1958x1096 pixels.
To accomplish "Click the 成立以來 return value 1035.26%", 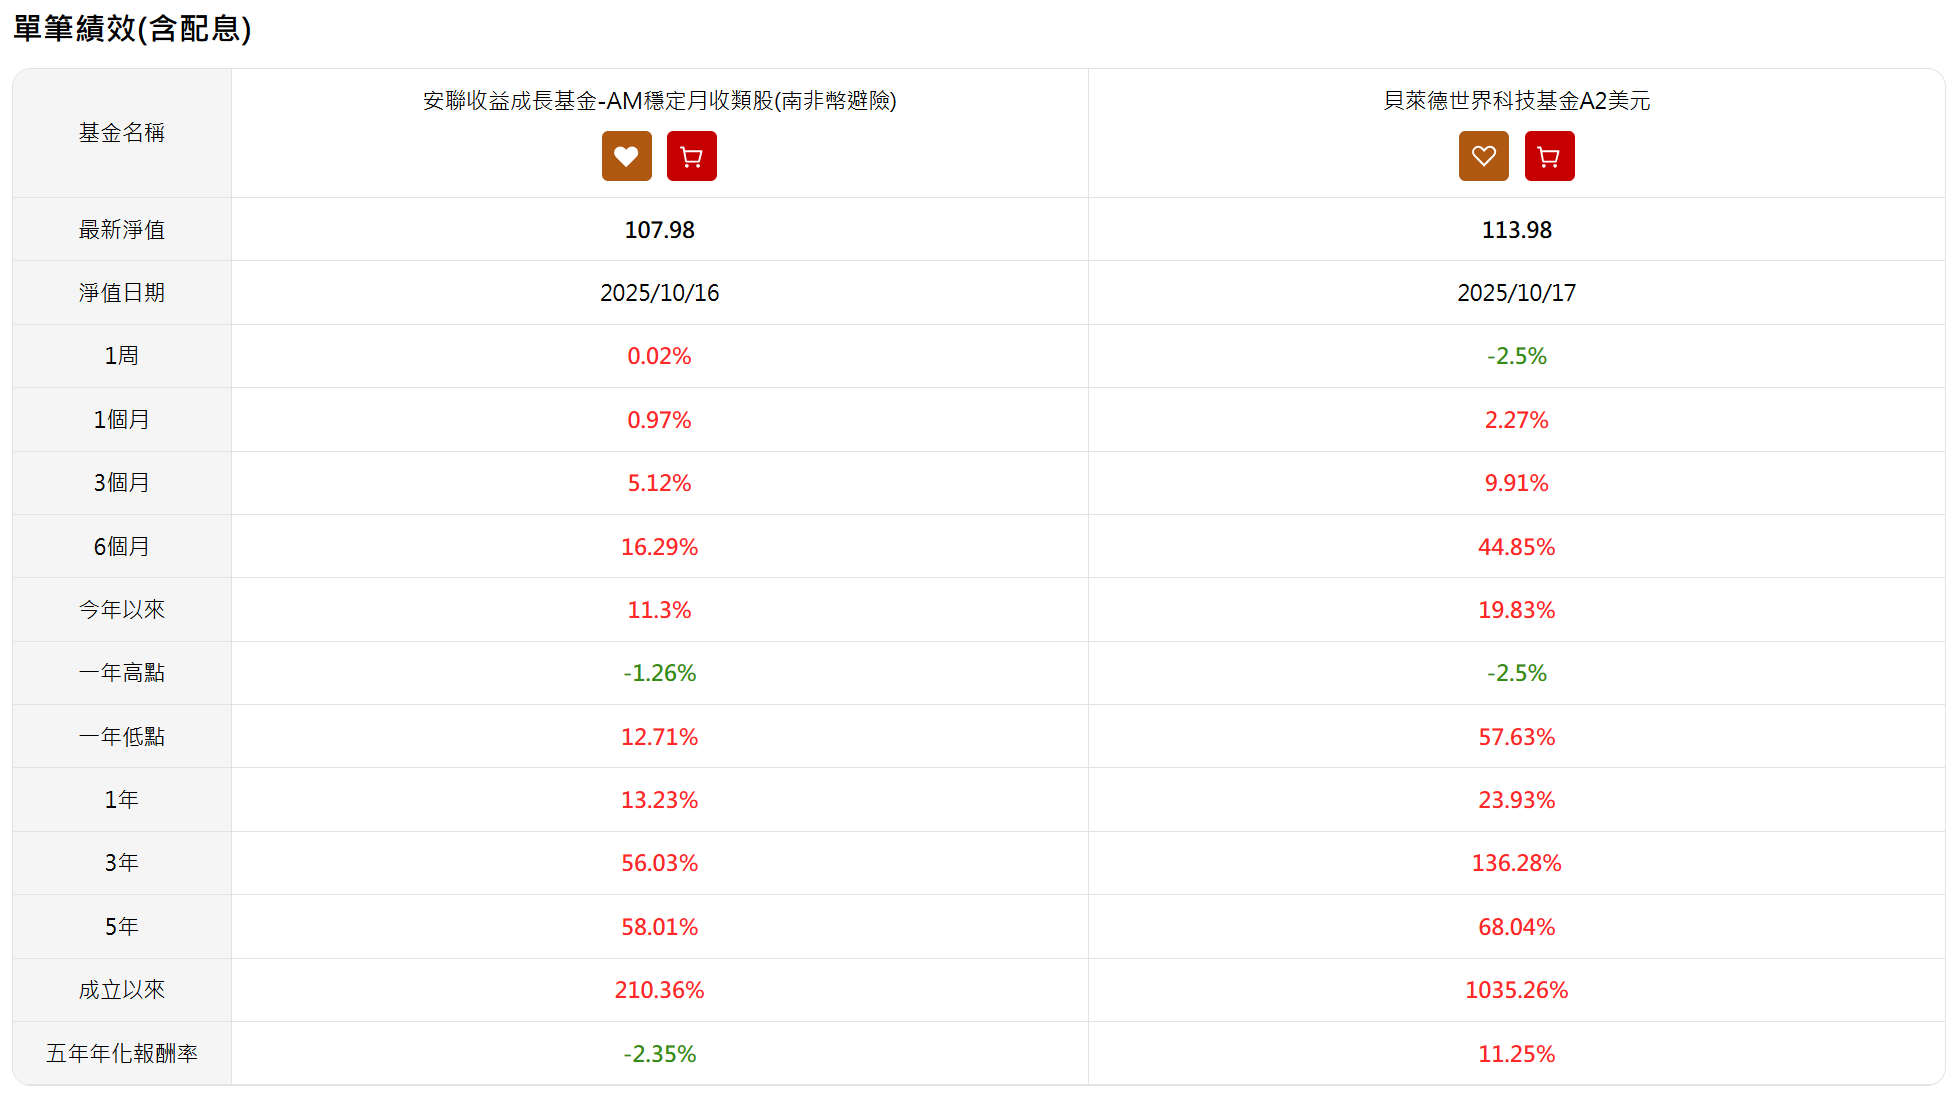I will 1516,990.
